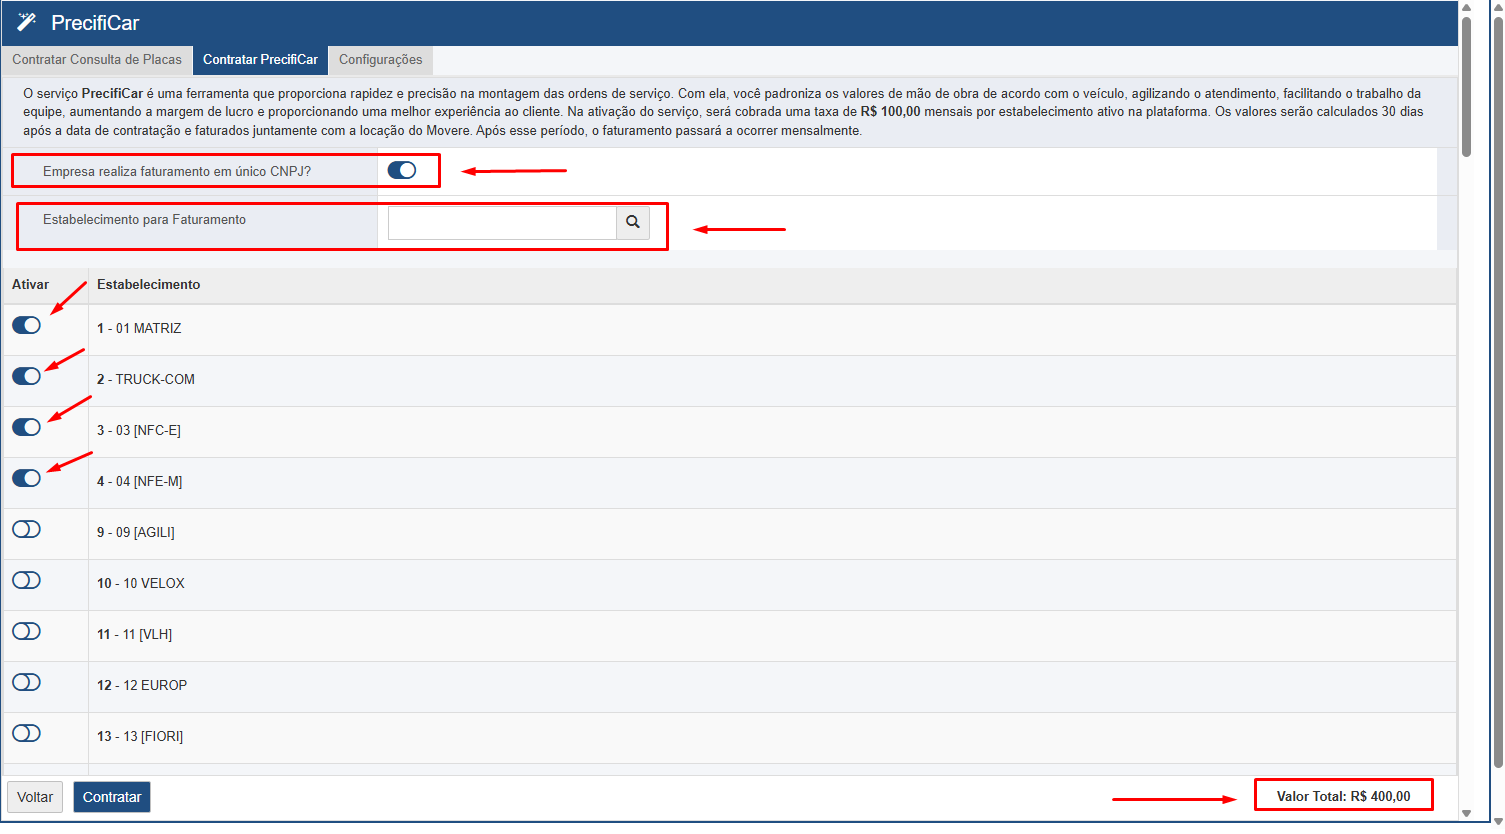Click the 12 - 12 EUROP row text

tap(142, 685)
